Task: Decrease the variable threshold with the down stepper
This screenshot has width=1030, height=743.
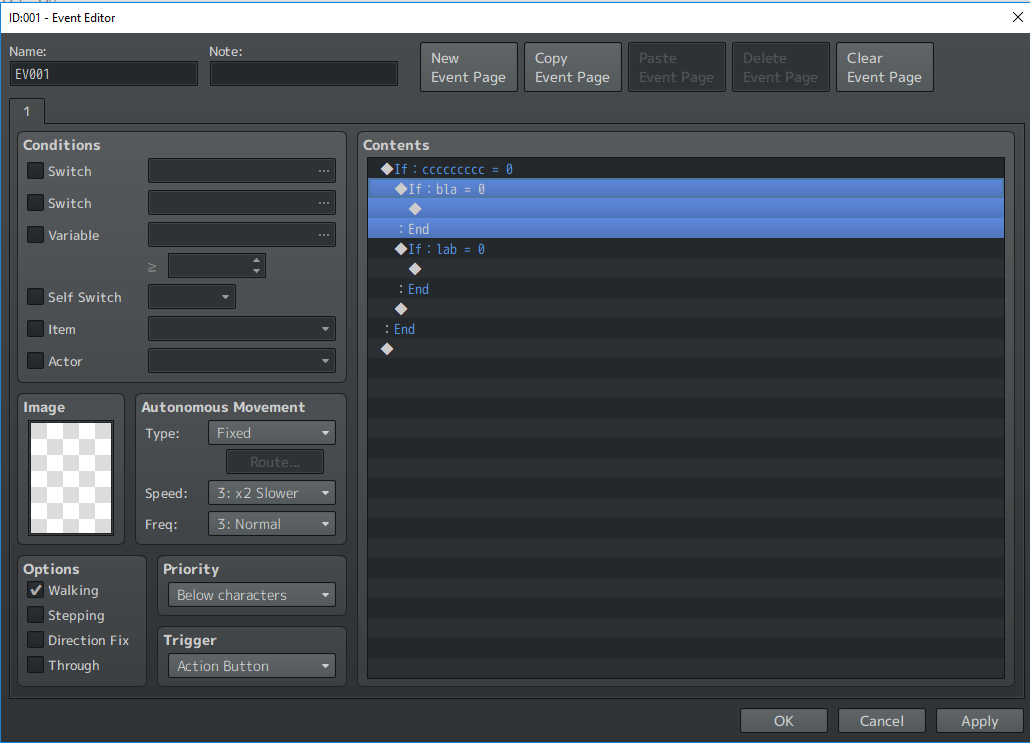Action: 256,271
